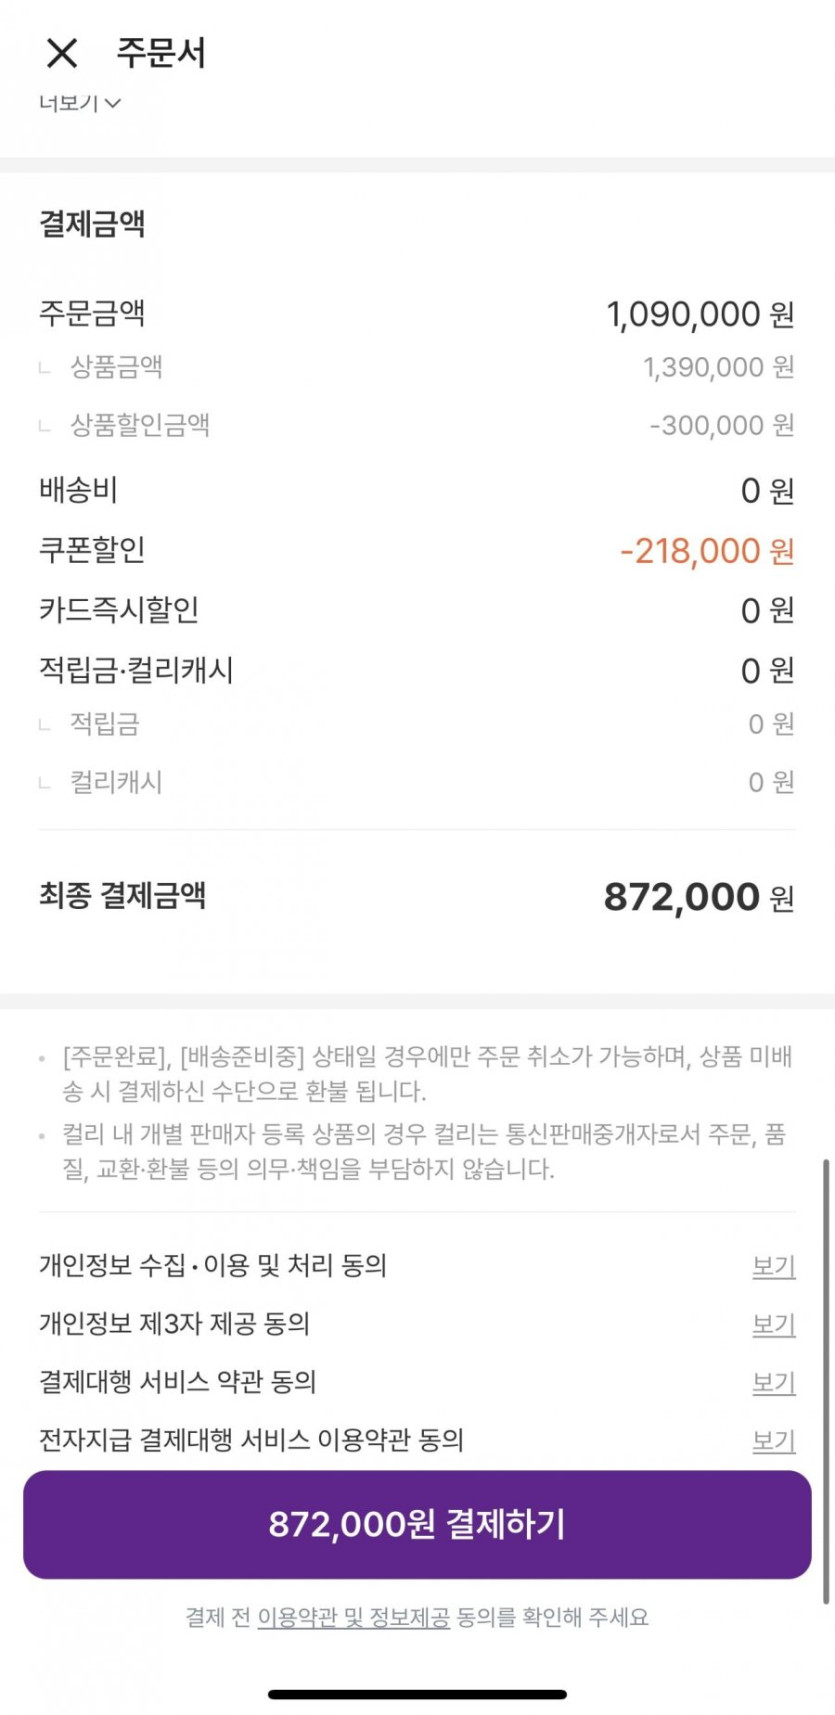Open 보기 for 개인정보 제3자 제공 동의
The height and width of the screenshot is (1715, 835).
coord(773,1324)
